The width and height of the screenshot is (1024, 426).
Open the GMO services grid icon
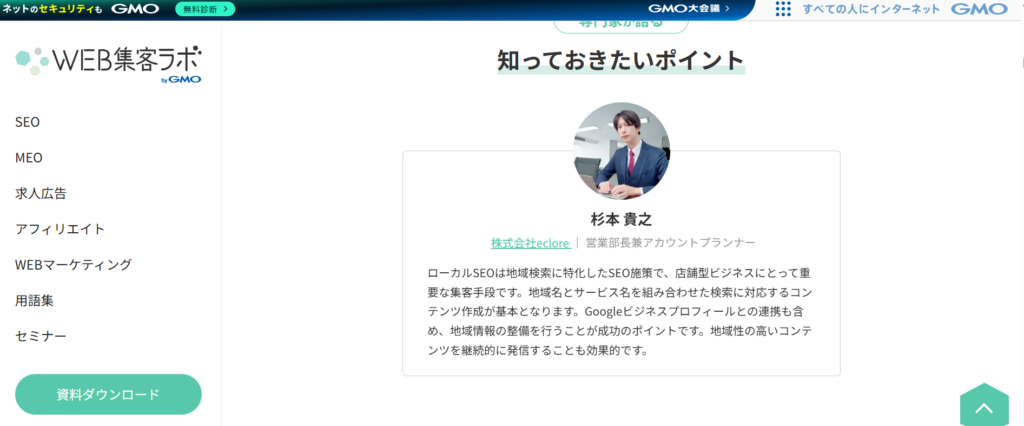click(x=783, y=9)
